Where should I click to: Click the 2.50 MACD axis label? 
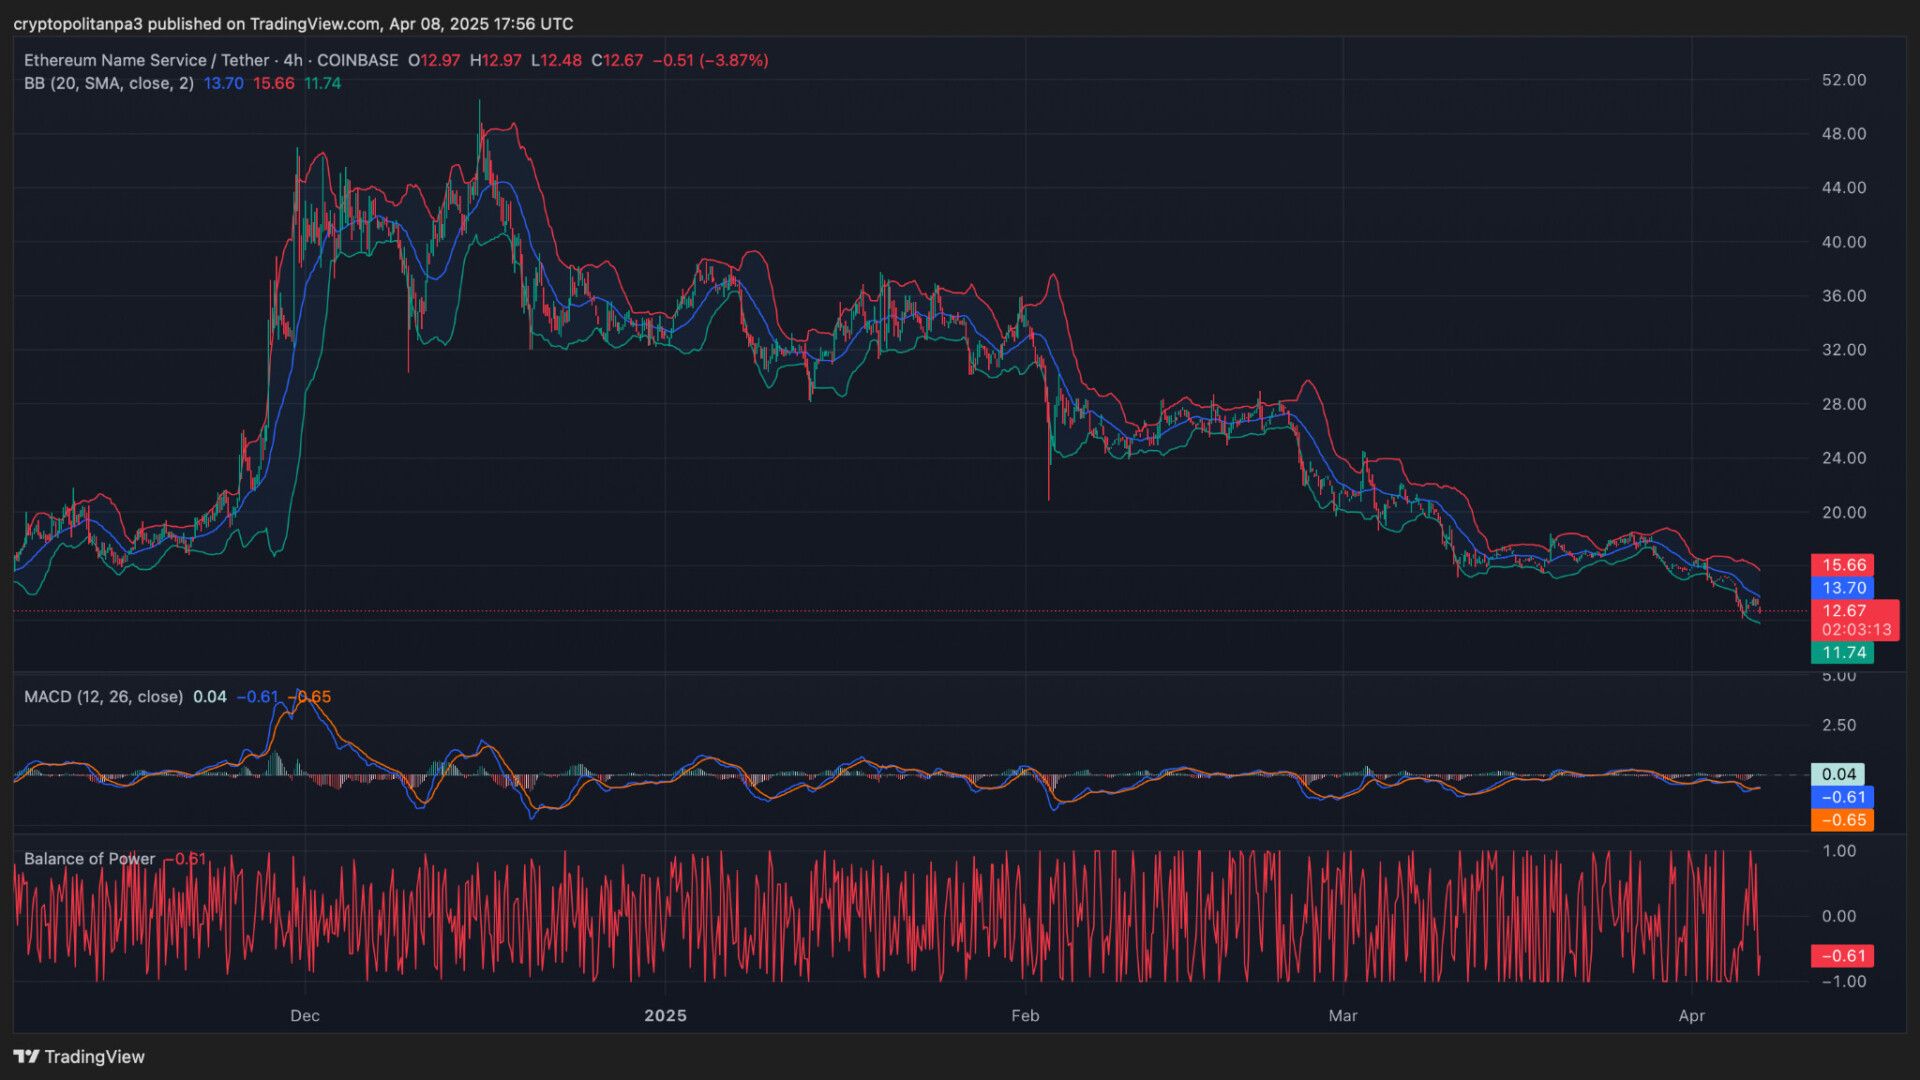(x=1839, y=725)
